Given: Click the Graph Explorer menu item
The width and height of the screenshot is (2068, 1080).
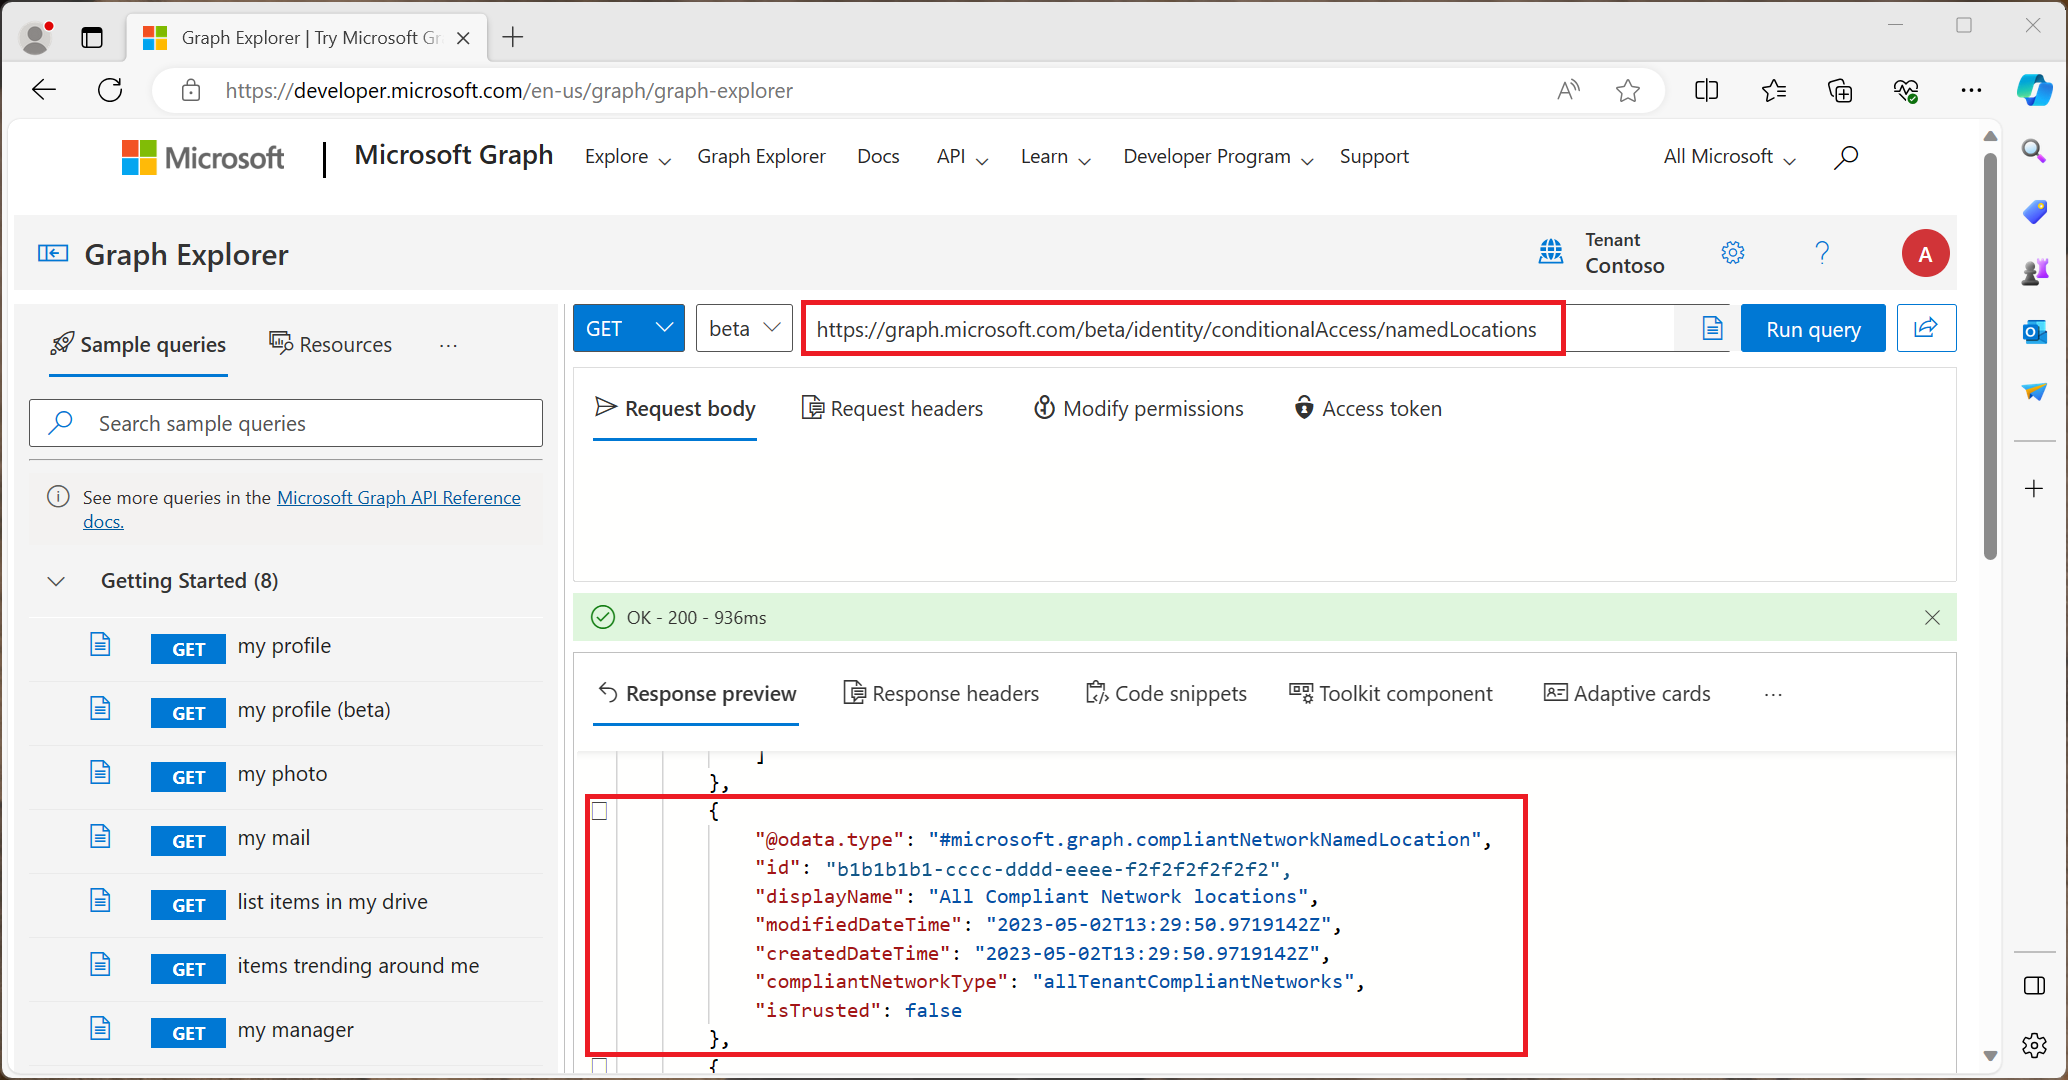Looking at the screenshot, I should pos(763,154).
